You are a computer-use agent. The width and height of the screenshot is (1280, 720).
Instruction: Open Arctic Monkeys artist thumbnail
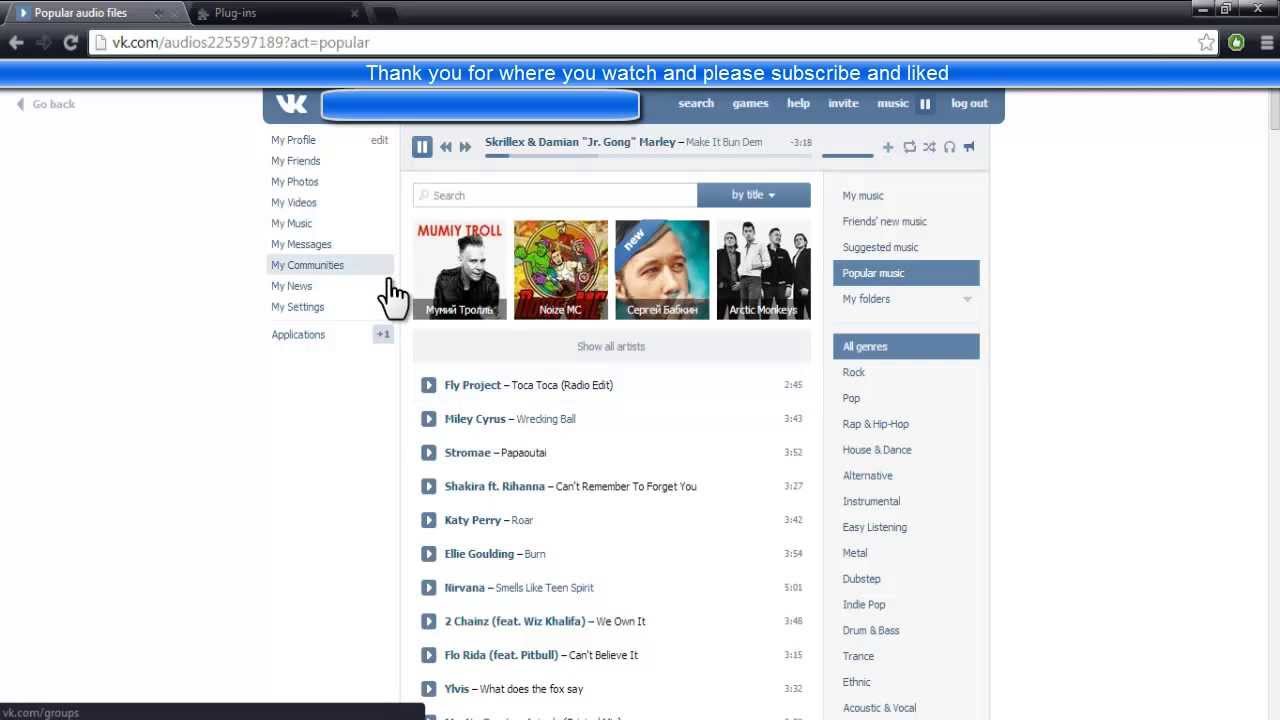(x=763, y=270)
